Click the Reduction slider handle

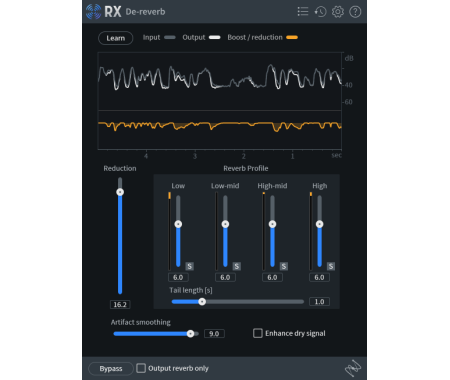click(x=120, y=192)
